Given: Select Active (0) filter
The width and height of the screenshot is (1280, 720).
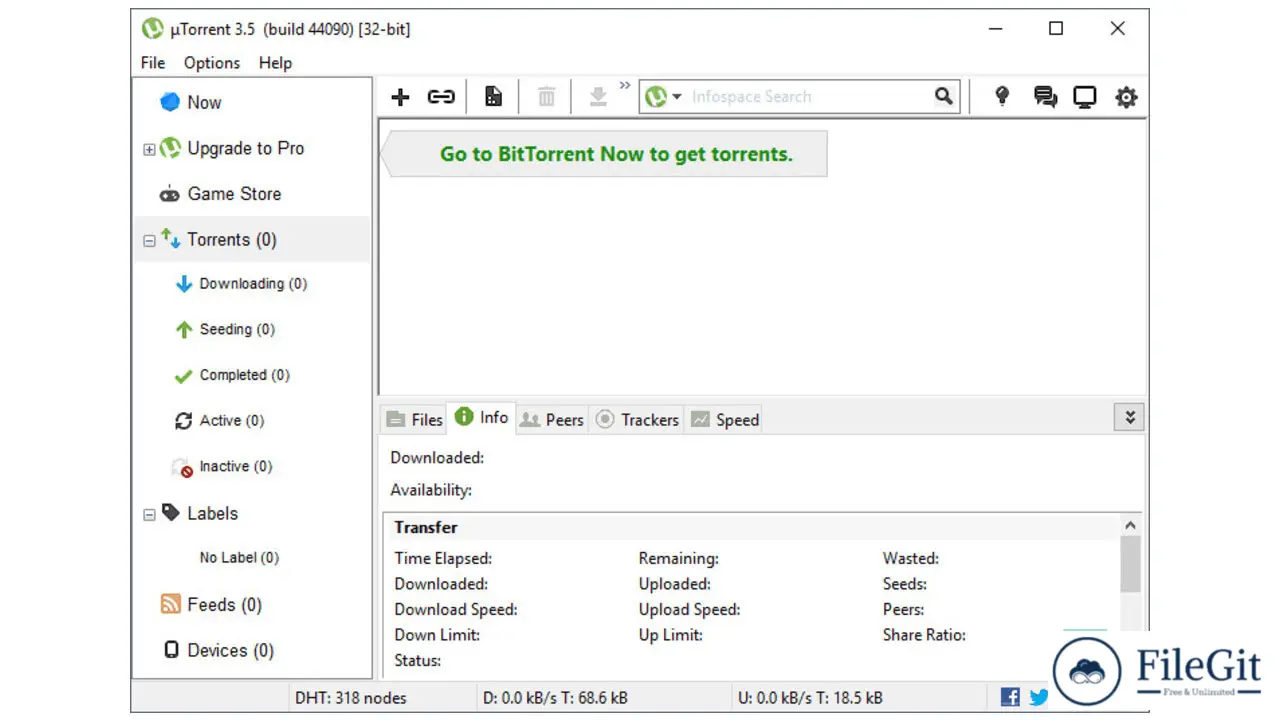Looking at the screenshot, I should 232,421.
